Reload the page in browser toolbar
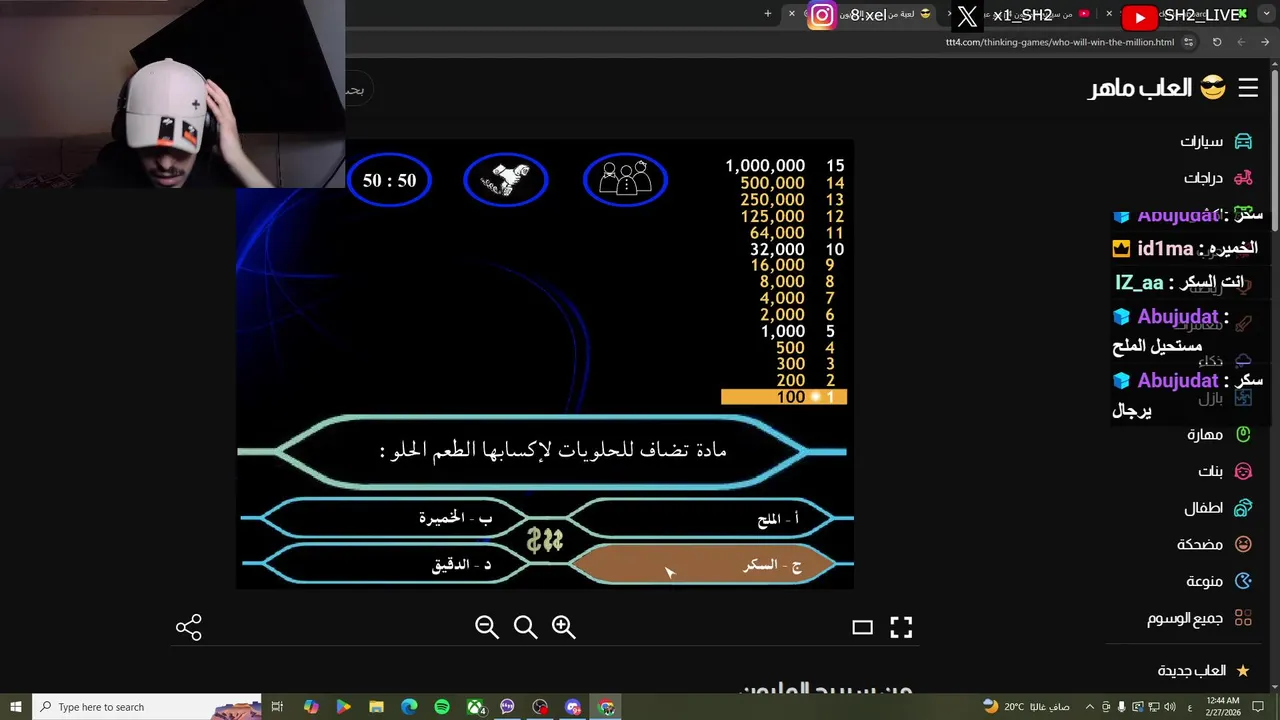The width and height of the screenshot is (1280, 720). coord(1217,42)
